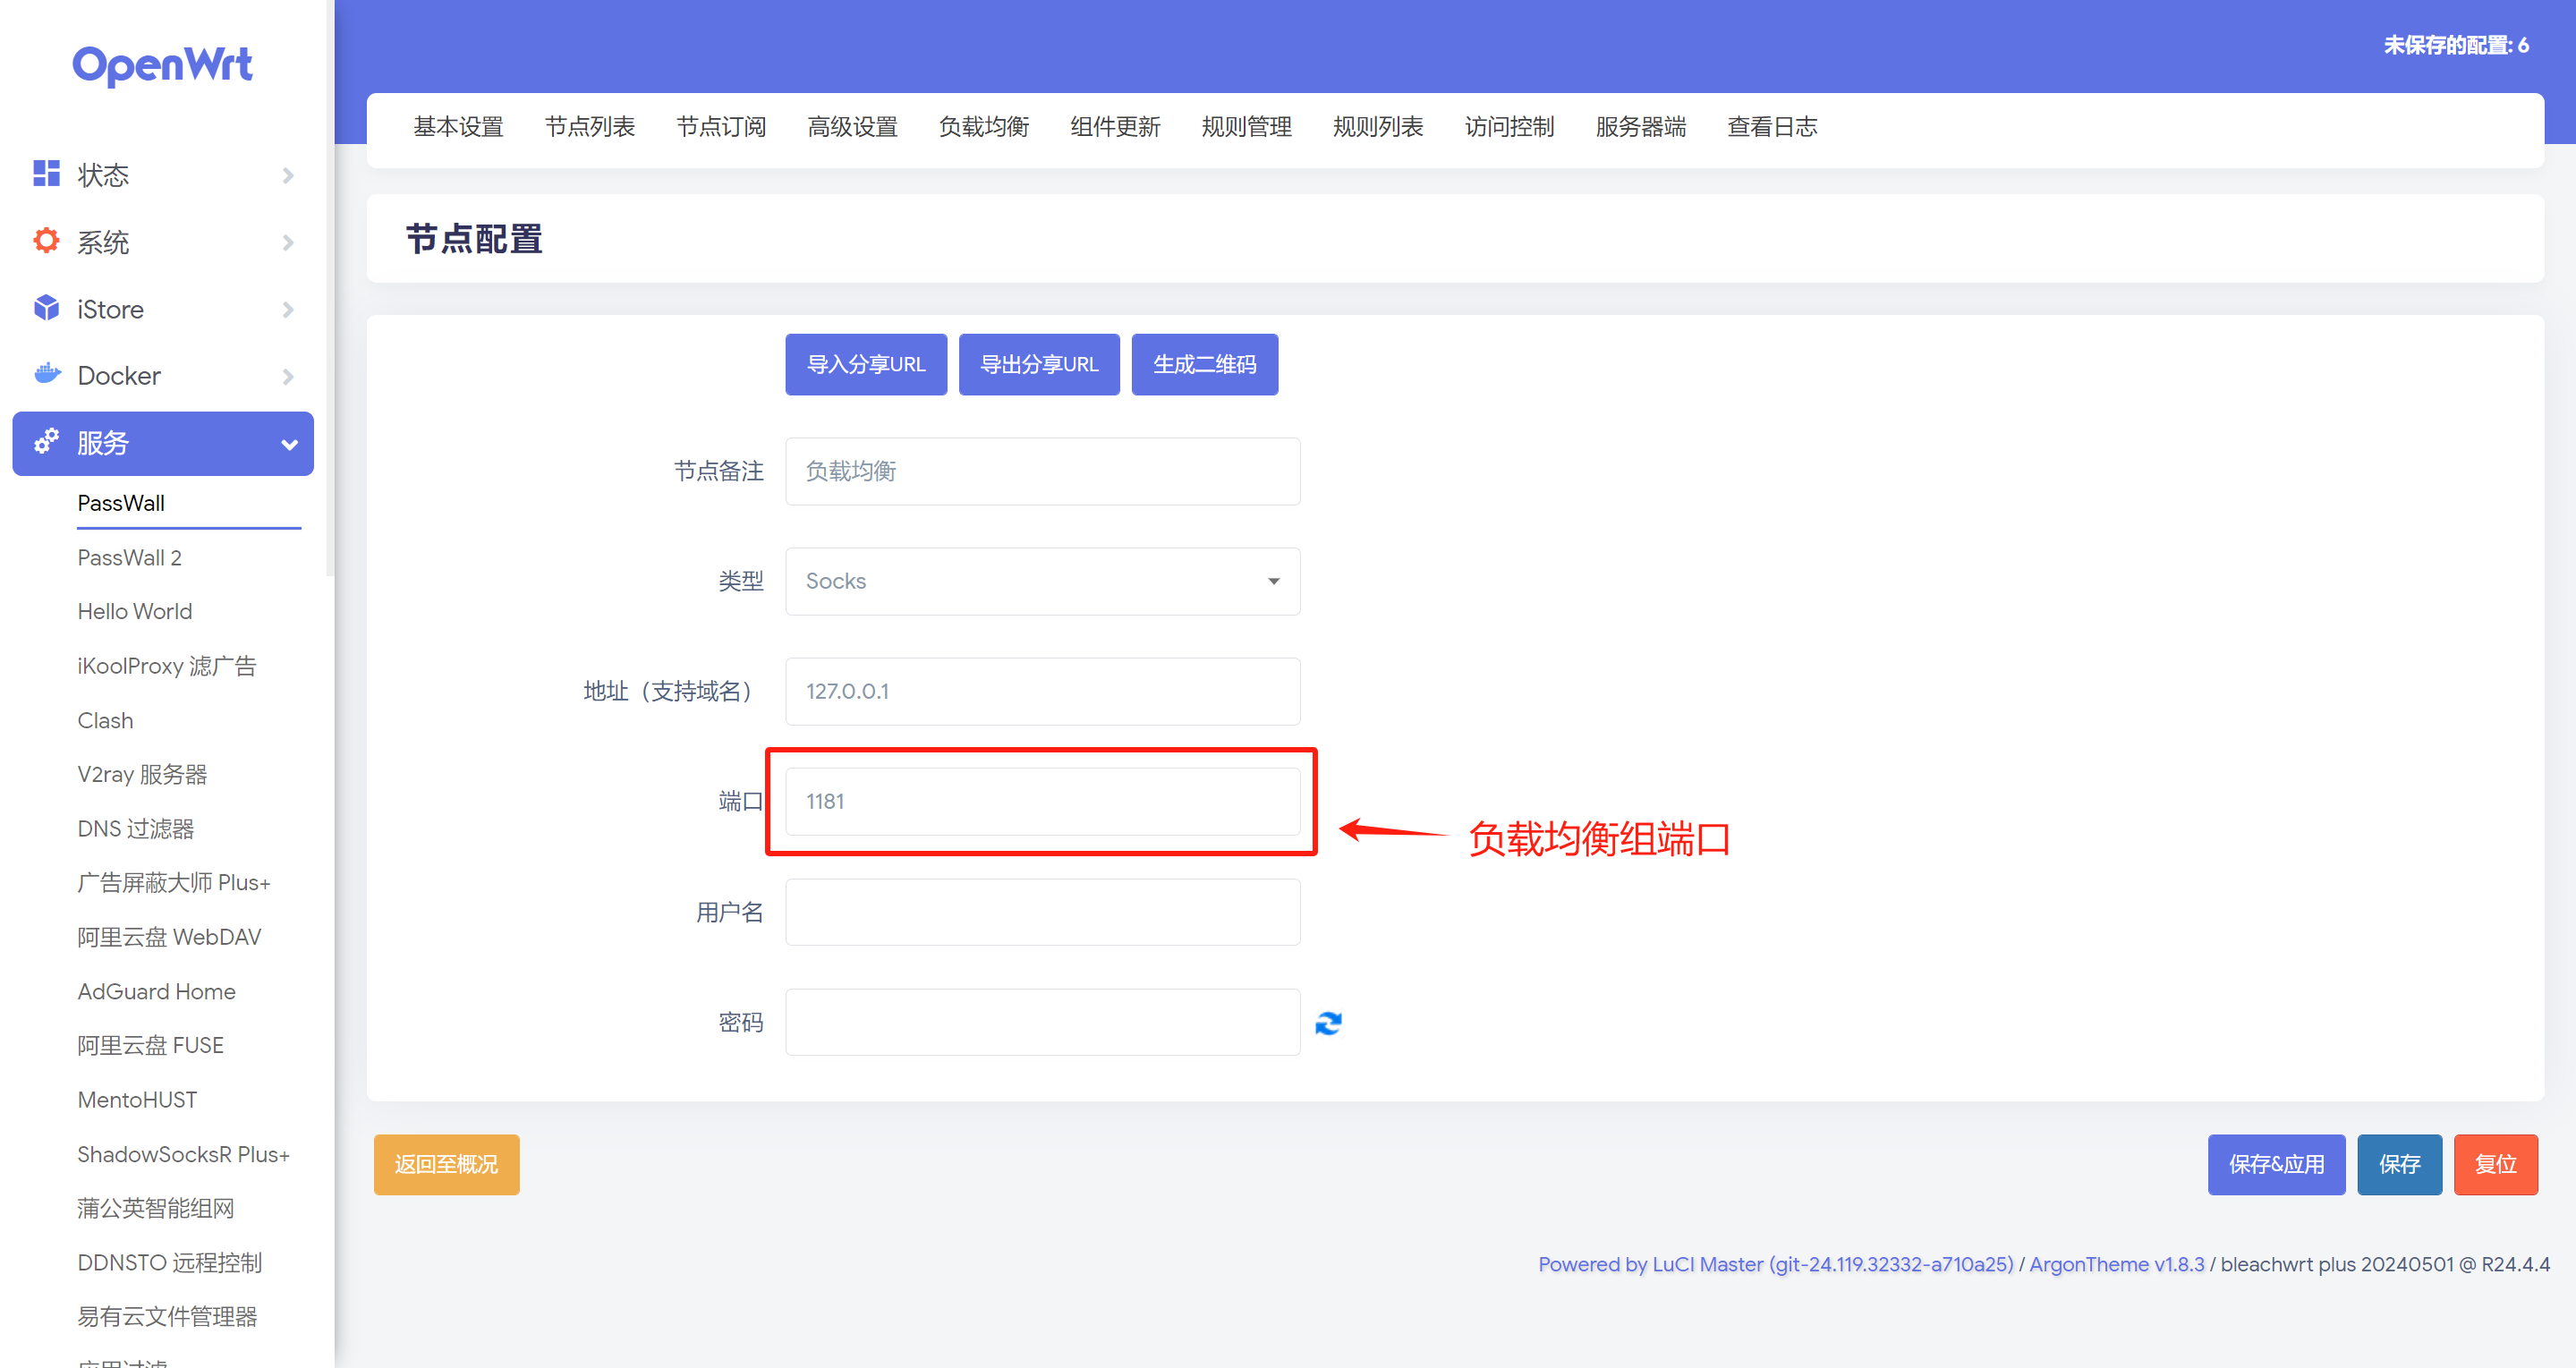Click the blue password refresh icon
Image resolution: width=2576 pixels, height=1368 pixels.
click(1328, 1023)
